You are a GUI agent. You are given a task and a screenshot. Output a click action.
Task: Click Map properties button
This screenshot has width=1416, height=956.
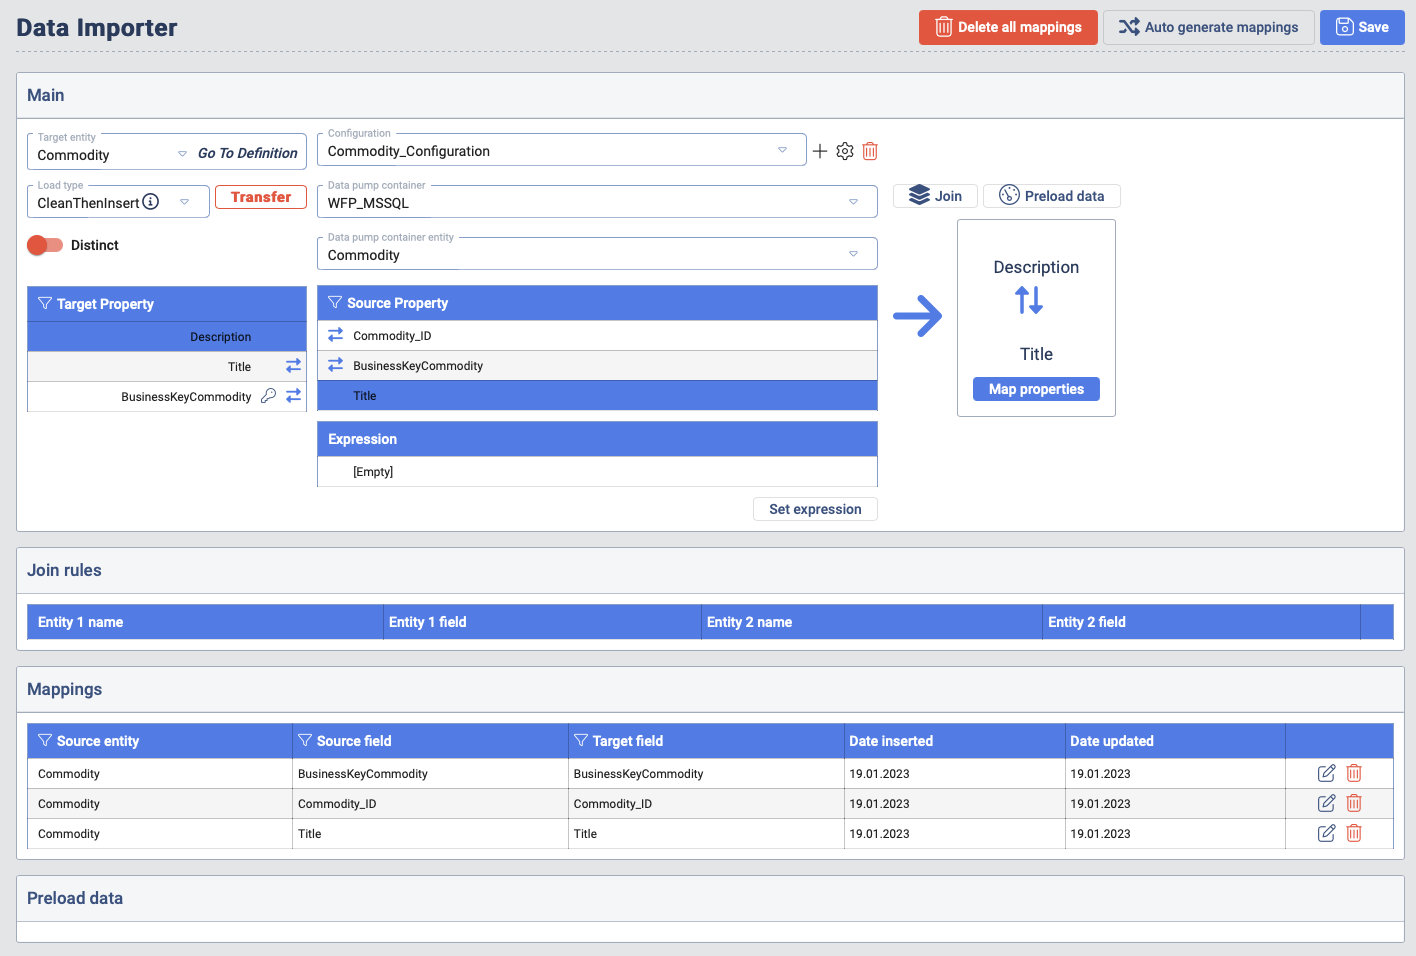pyautogui.click(x=1036, y=389)
